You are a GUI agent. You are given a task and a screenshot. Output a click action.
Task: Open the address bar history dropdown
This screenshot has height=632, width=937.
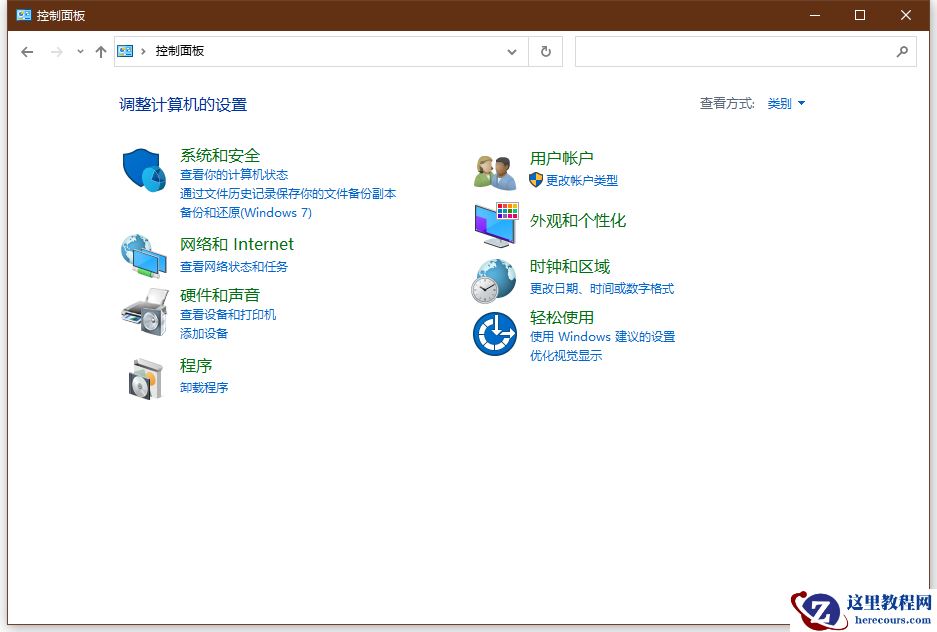(x=511, y=51)
